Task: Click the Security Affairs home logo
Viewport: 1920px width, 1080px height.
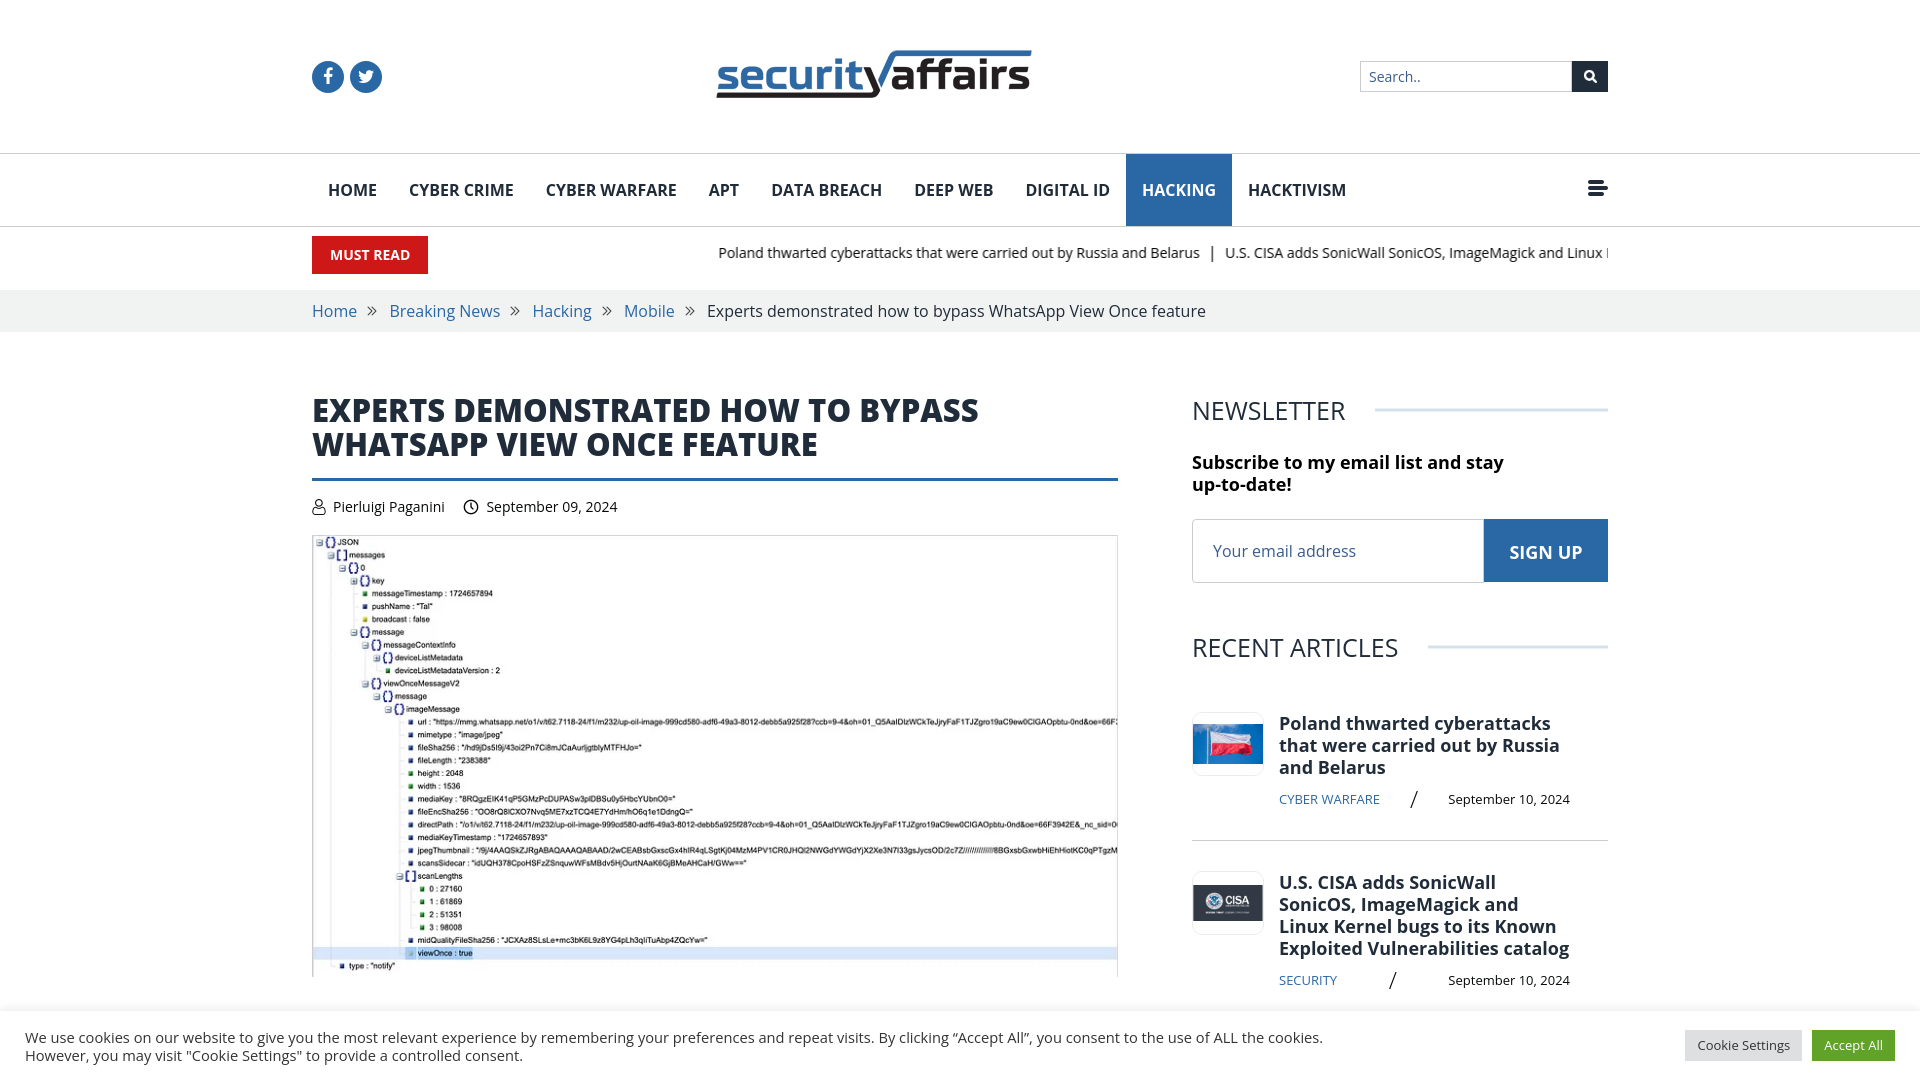Action: tap(873, 75)
